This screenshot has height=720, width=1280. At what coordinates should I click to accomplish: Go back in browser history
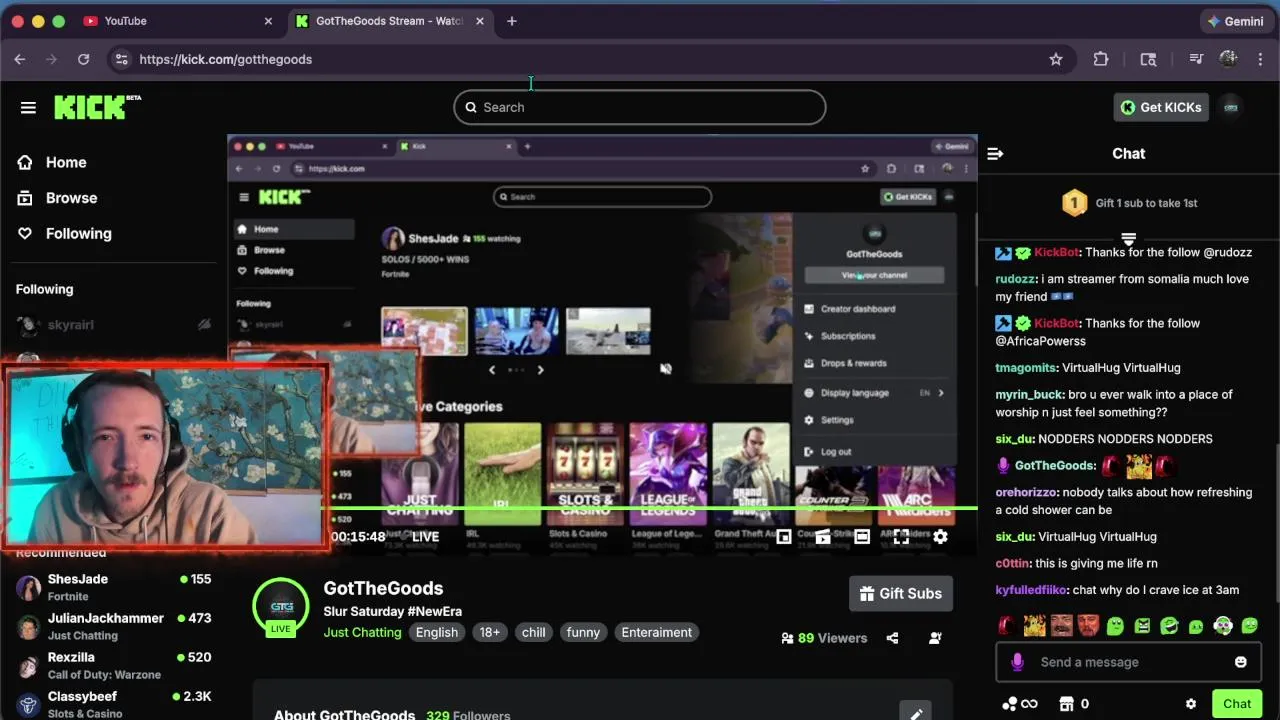coord(20,59)
